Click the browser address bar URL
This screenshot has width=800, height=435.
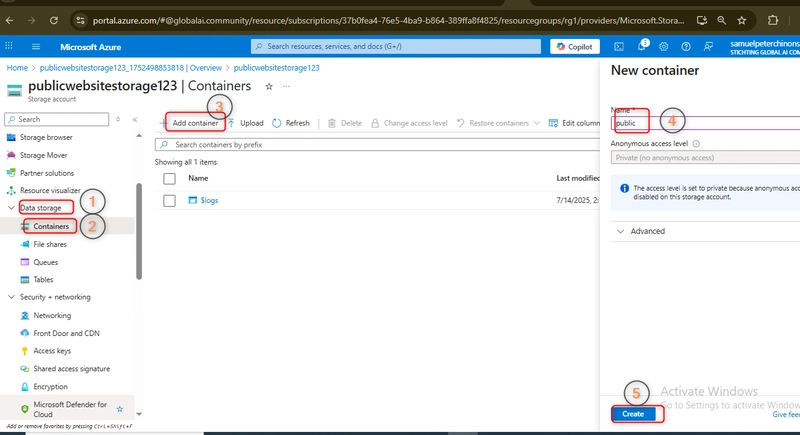pos(388,20)
